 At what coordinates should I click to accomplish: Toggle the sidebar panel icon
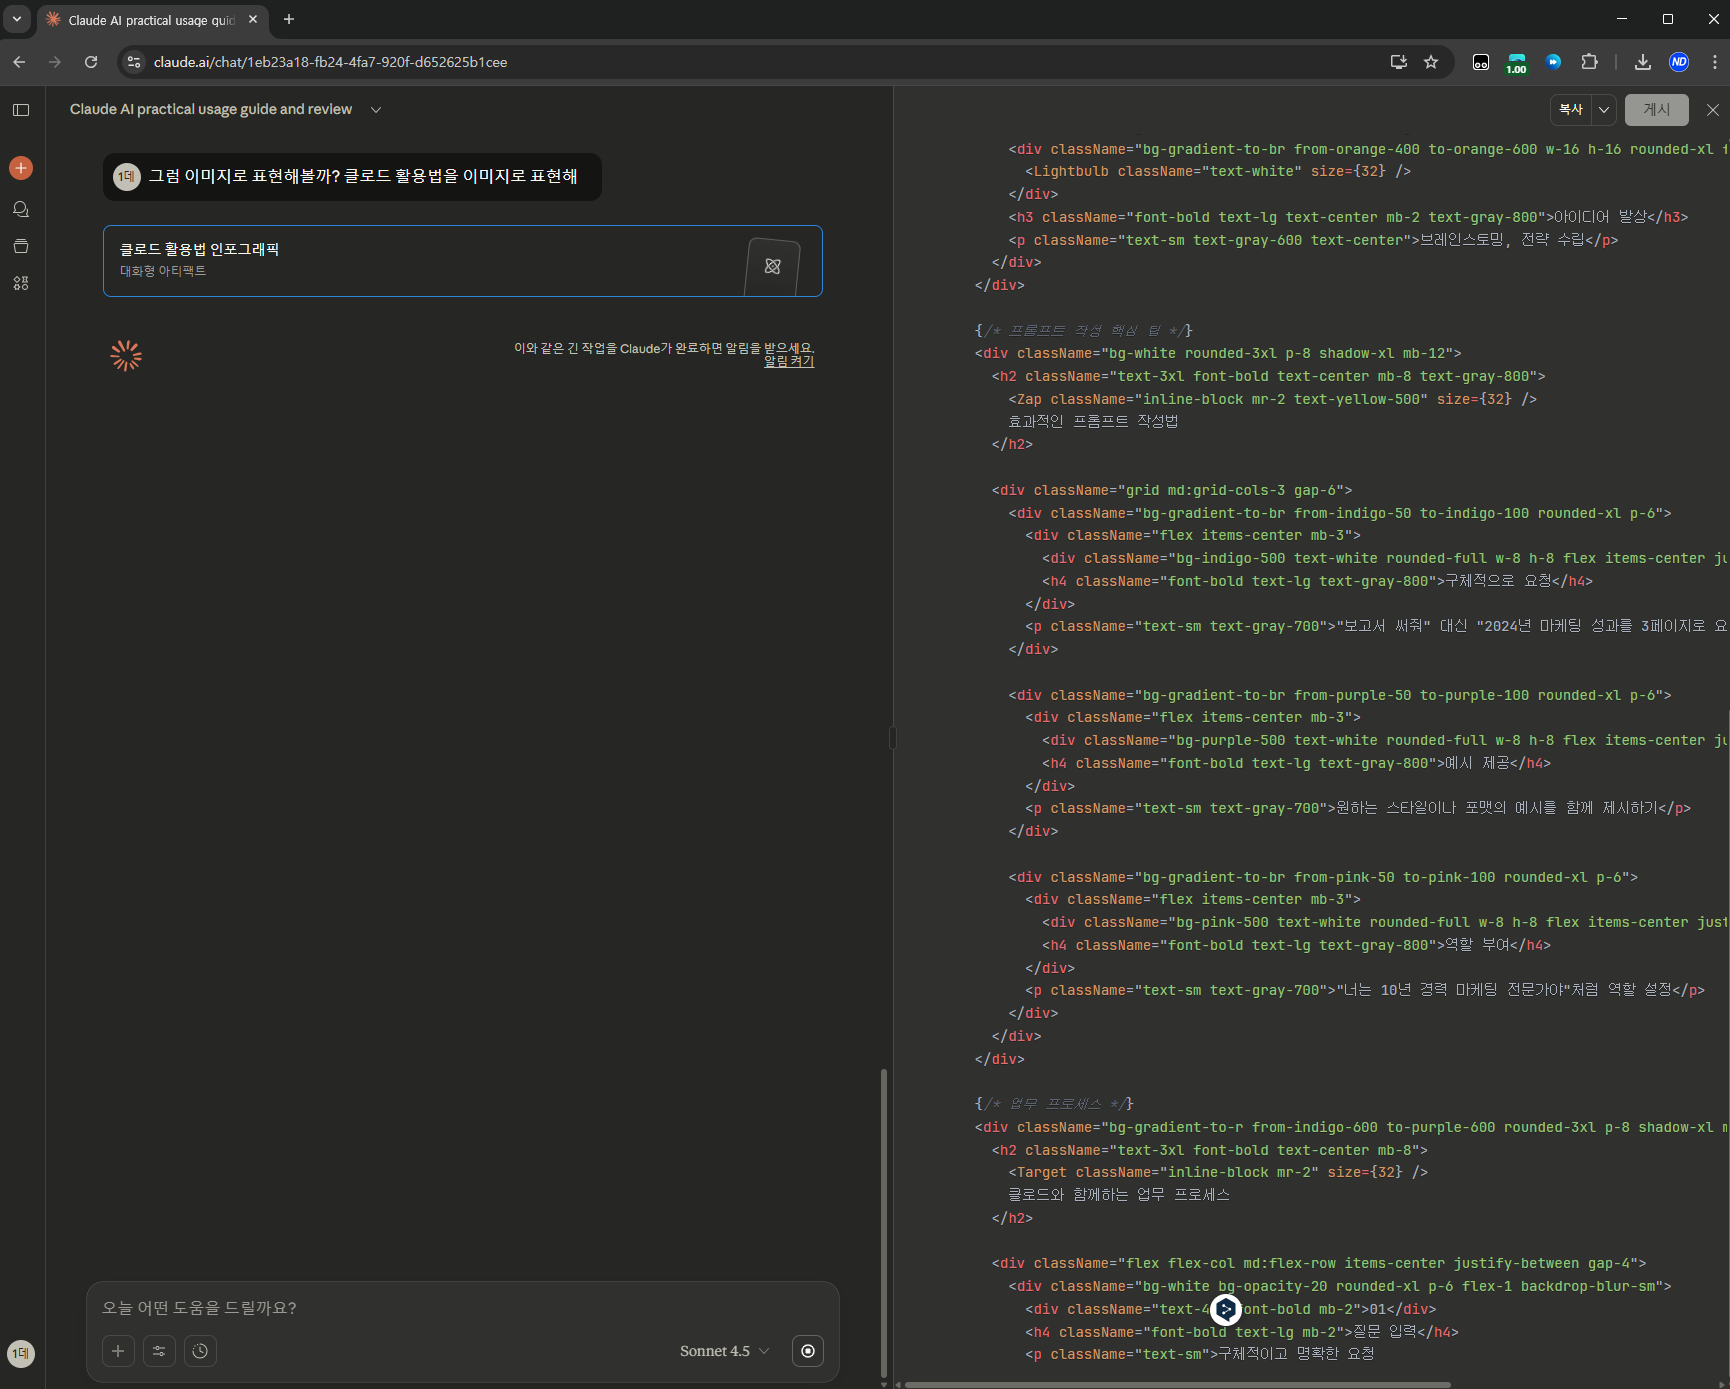click(x=21, y=110)
